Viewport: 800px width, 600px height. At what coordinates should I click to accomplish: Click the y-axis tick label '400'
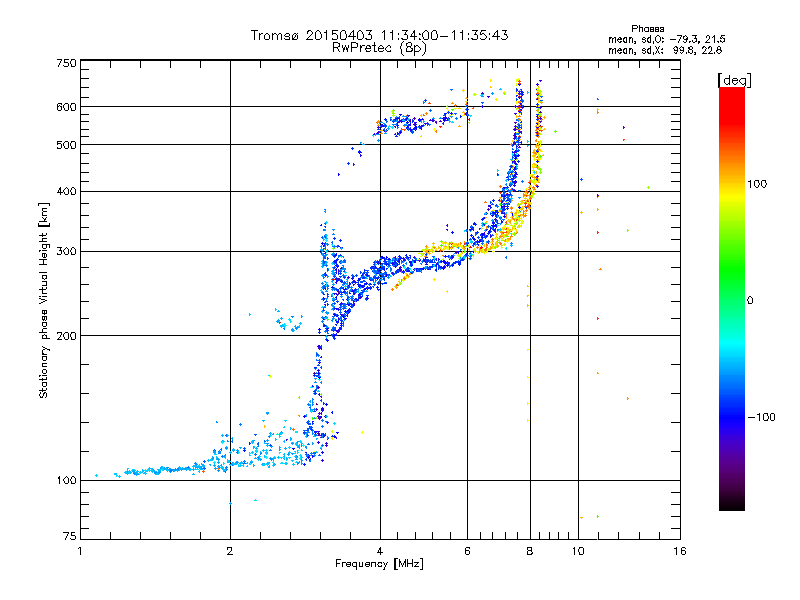point(66,192)
